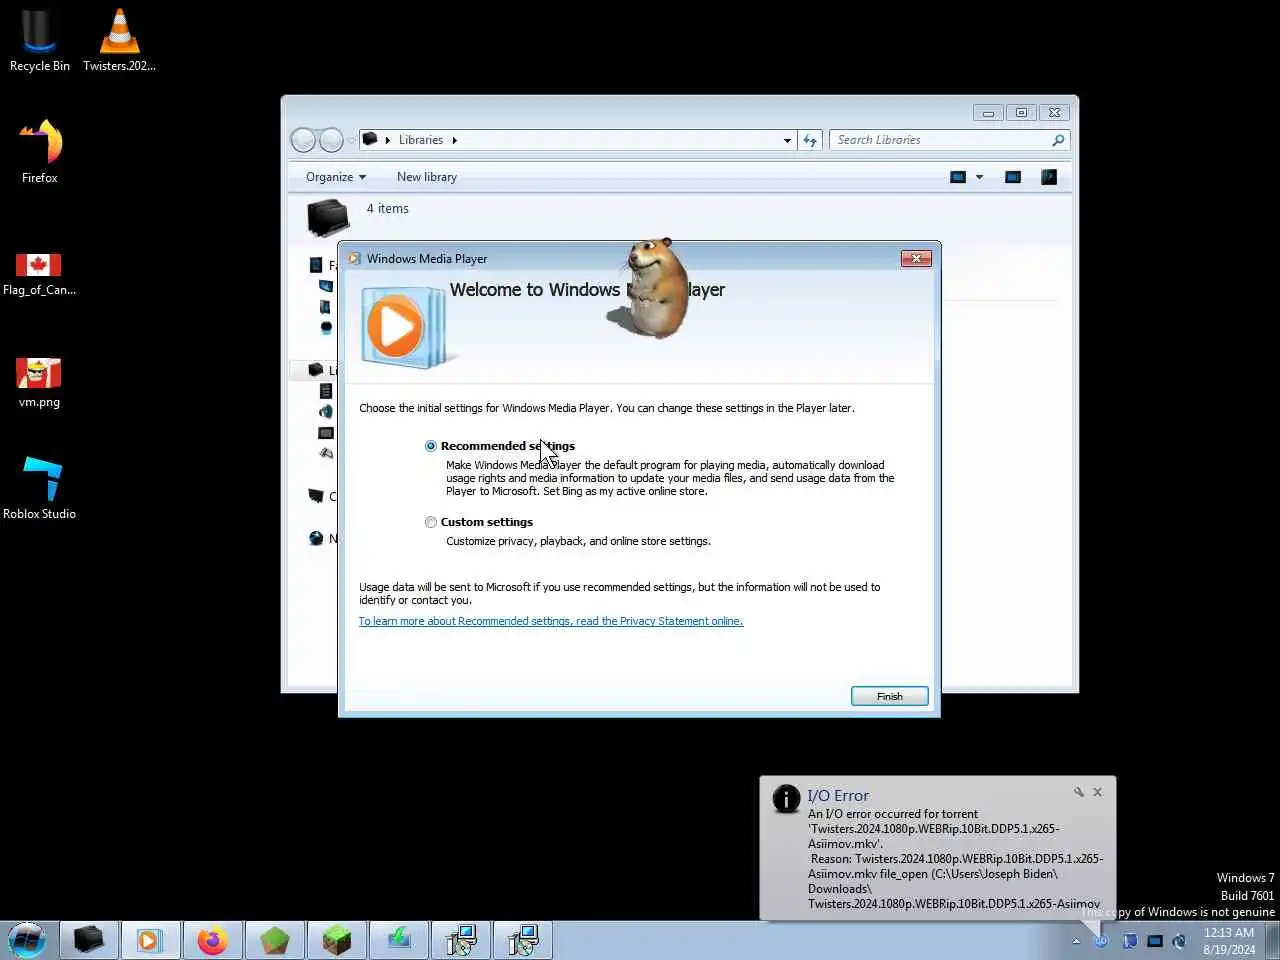Open the Twisters.202... VLC file on desktop
This screenshot has height=960, width=1280.
tap(119, 40)
